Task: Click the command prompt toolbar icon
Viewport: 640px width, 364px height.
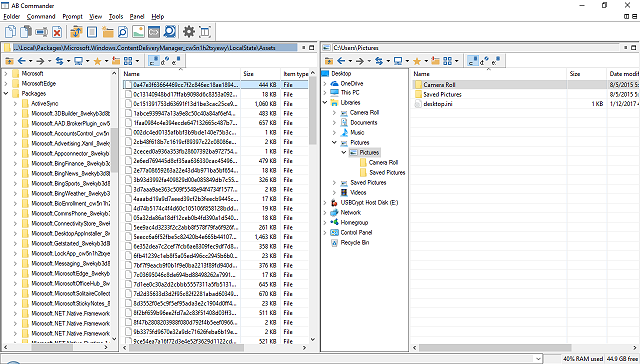Action: tap(154, 31)
